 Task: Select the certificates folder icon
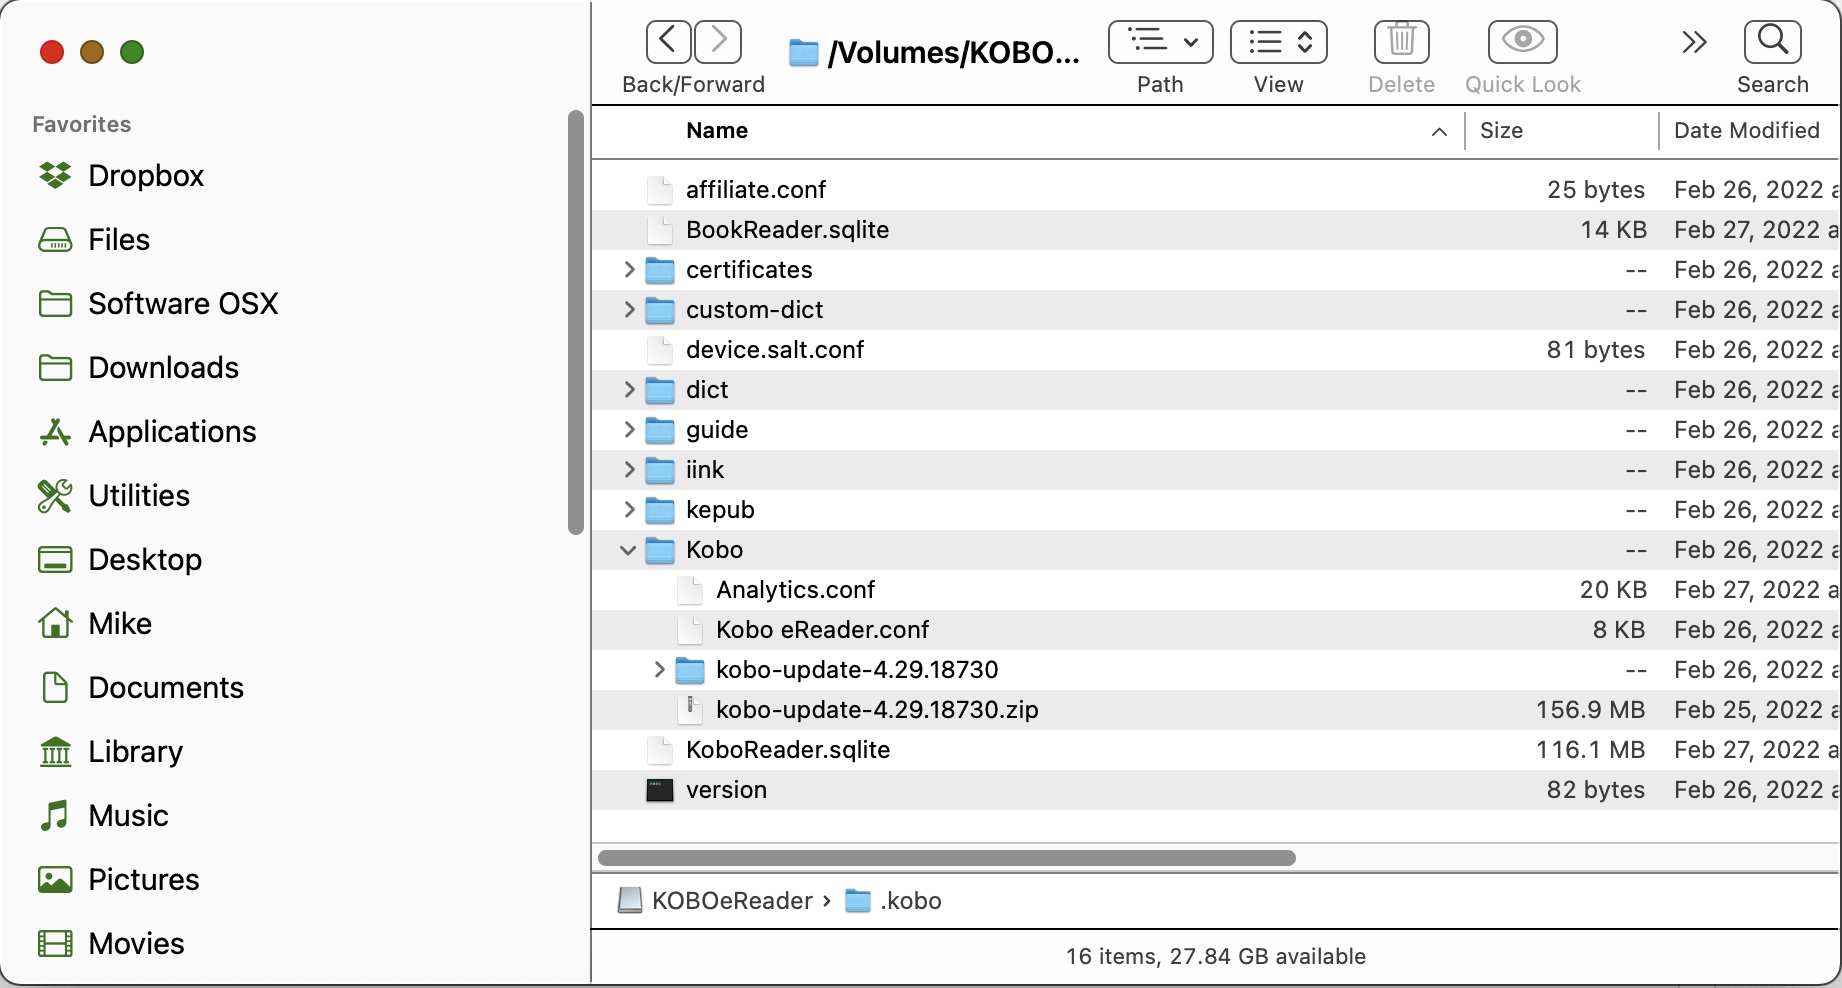[660, 270]
